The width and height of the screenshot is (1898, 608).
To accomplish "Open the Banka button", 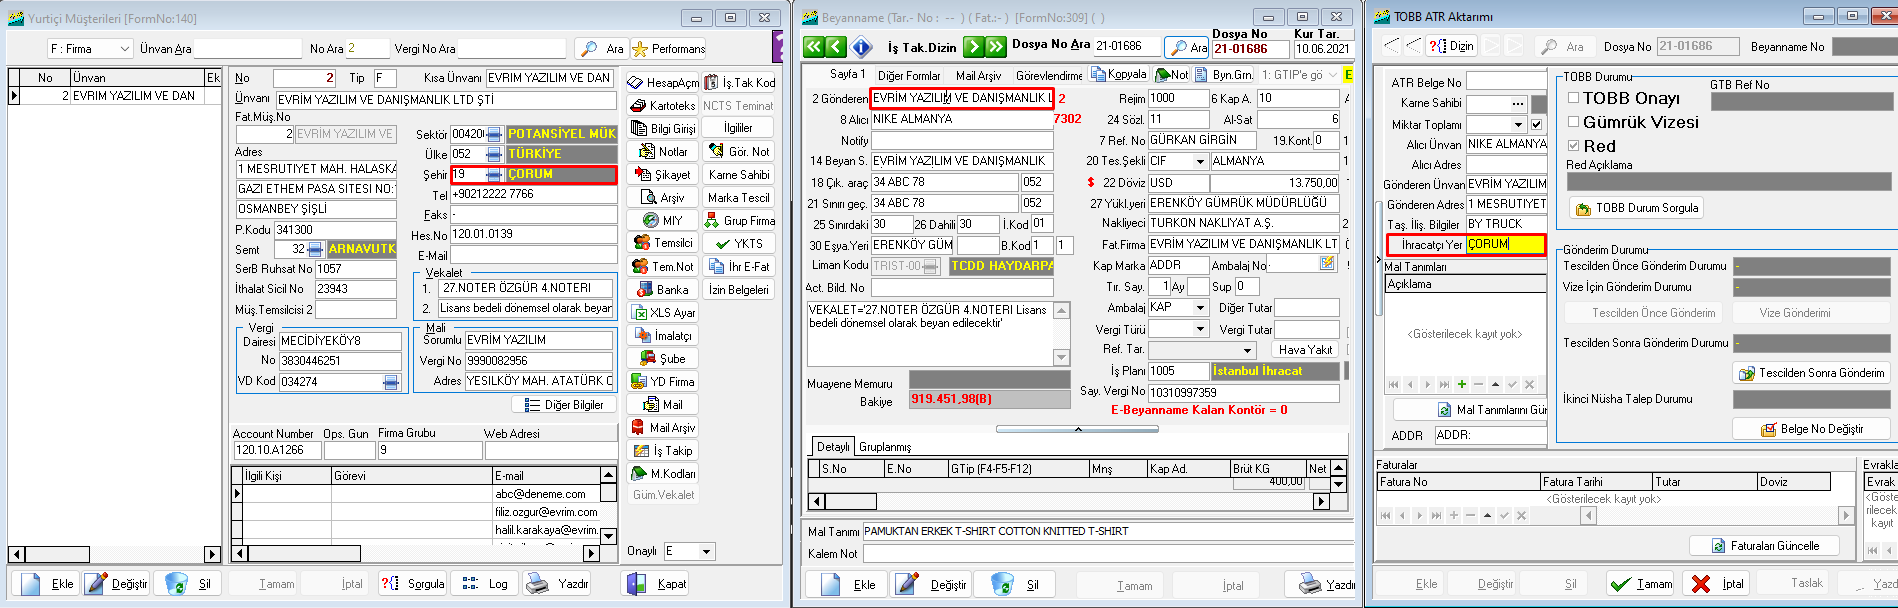I will tap(663, 289).
